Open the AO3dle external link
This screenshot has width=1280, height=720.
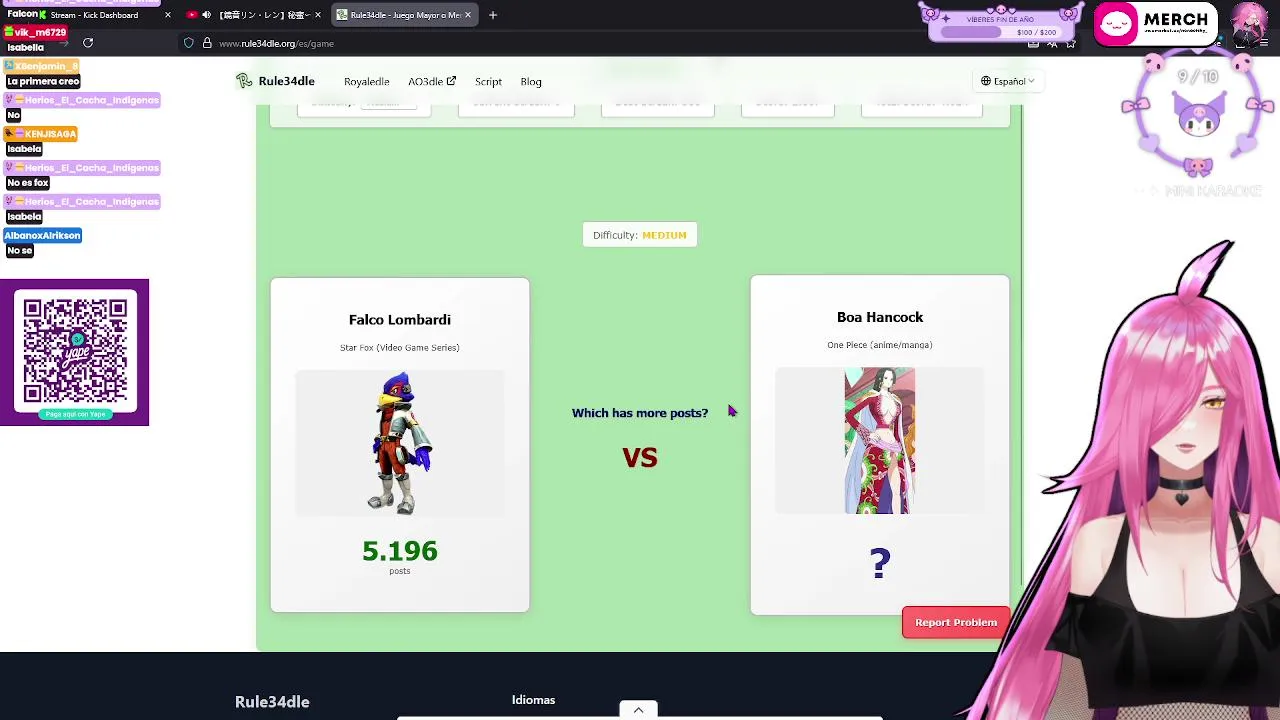tap(432, 81)
